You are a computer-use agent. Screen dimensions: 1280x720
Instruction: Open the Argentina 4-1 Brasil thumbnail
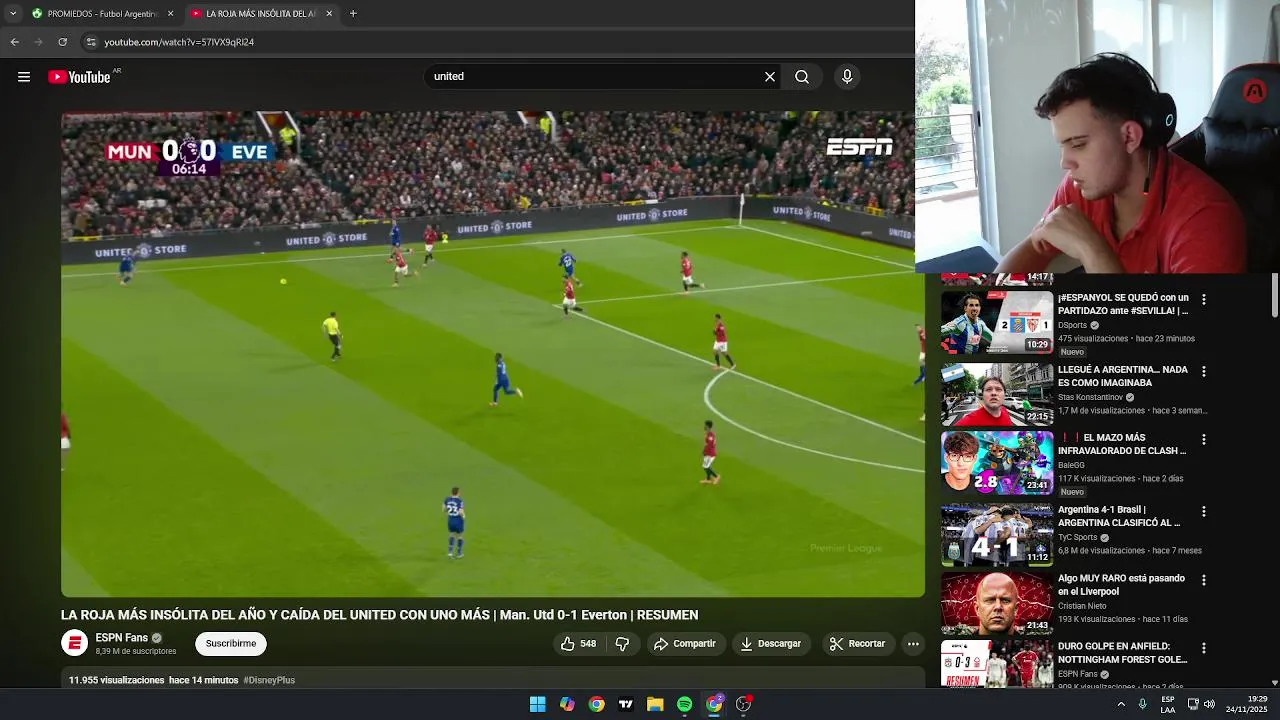click(997, 534)
